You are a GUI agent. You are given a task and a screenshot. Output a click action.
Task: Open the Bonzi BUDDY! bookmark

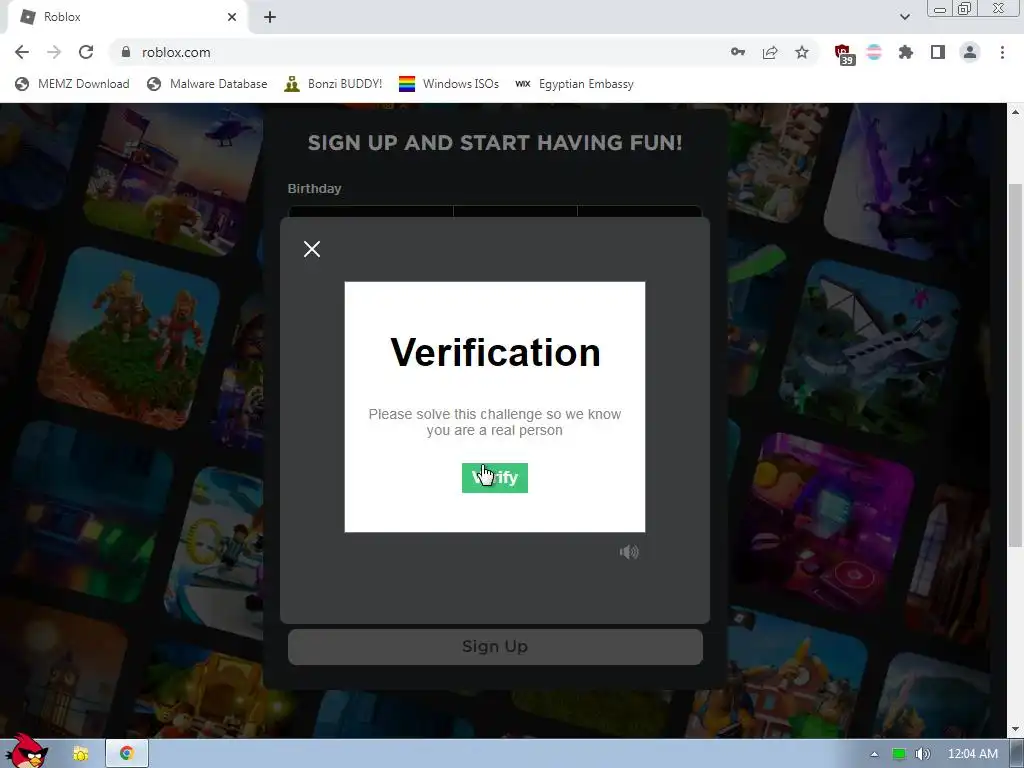[333, 84]
